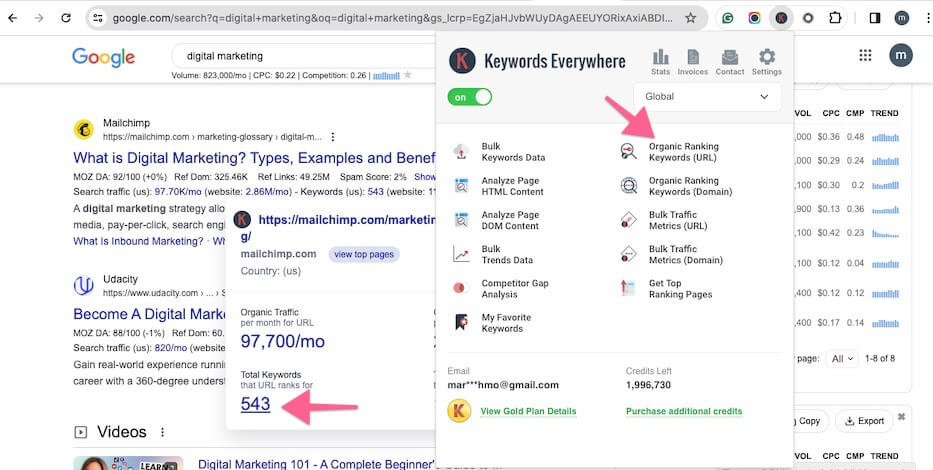
Task: Open the Google apps grid
Action: [865, 55]
